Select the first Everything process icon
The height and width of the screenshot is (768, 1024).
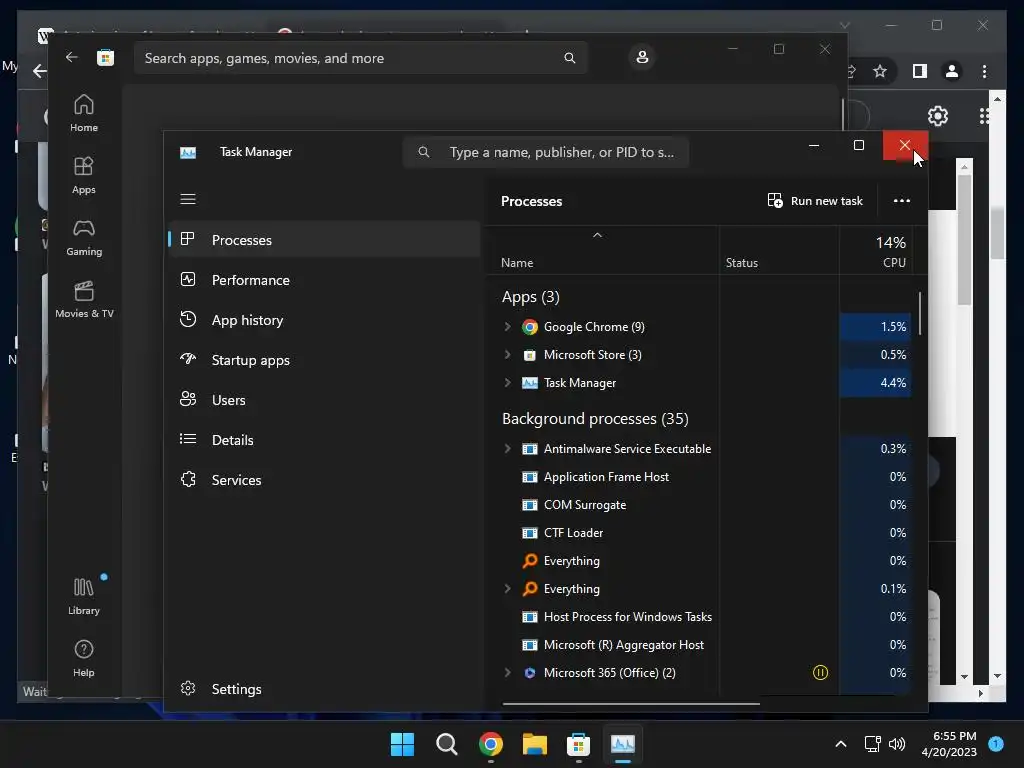(530, 560)
